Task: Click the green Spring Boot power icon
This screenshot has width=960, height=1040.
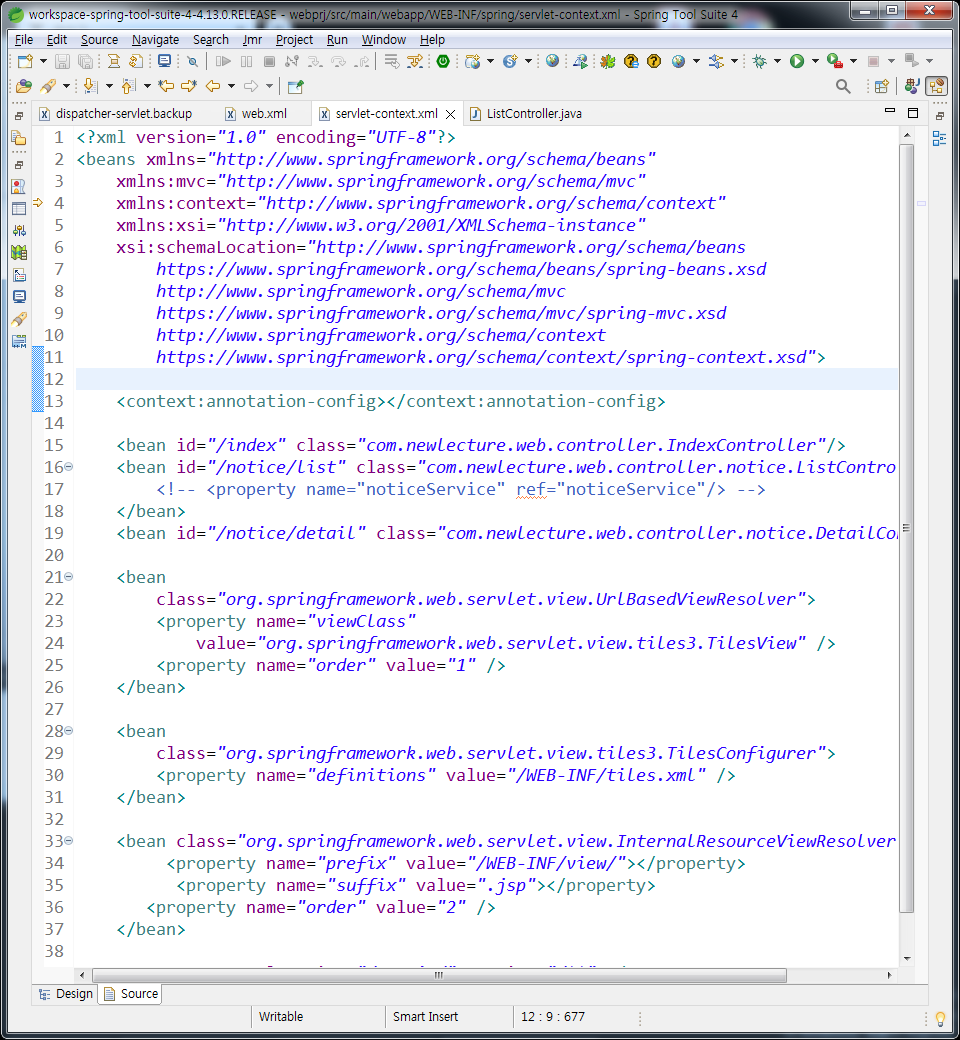Action: (x=443, y=62)
